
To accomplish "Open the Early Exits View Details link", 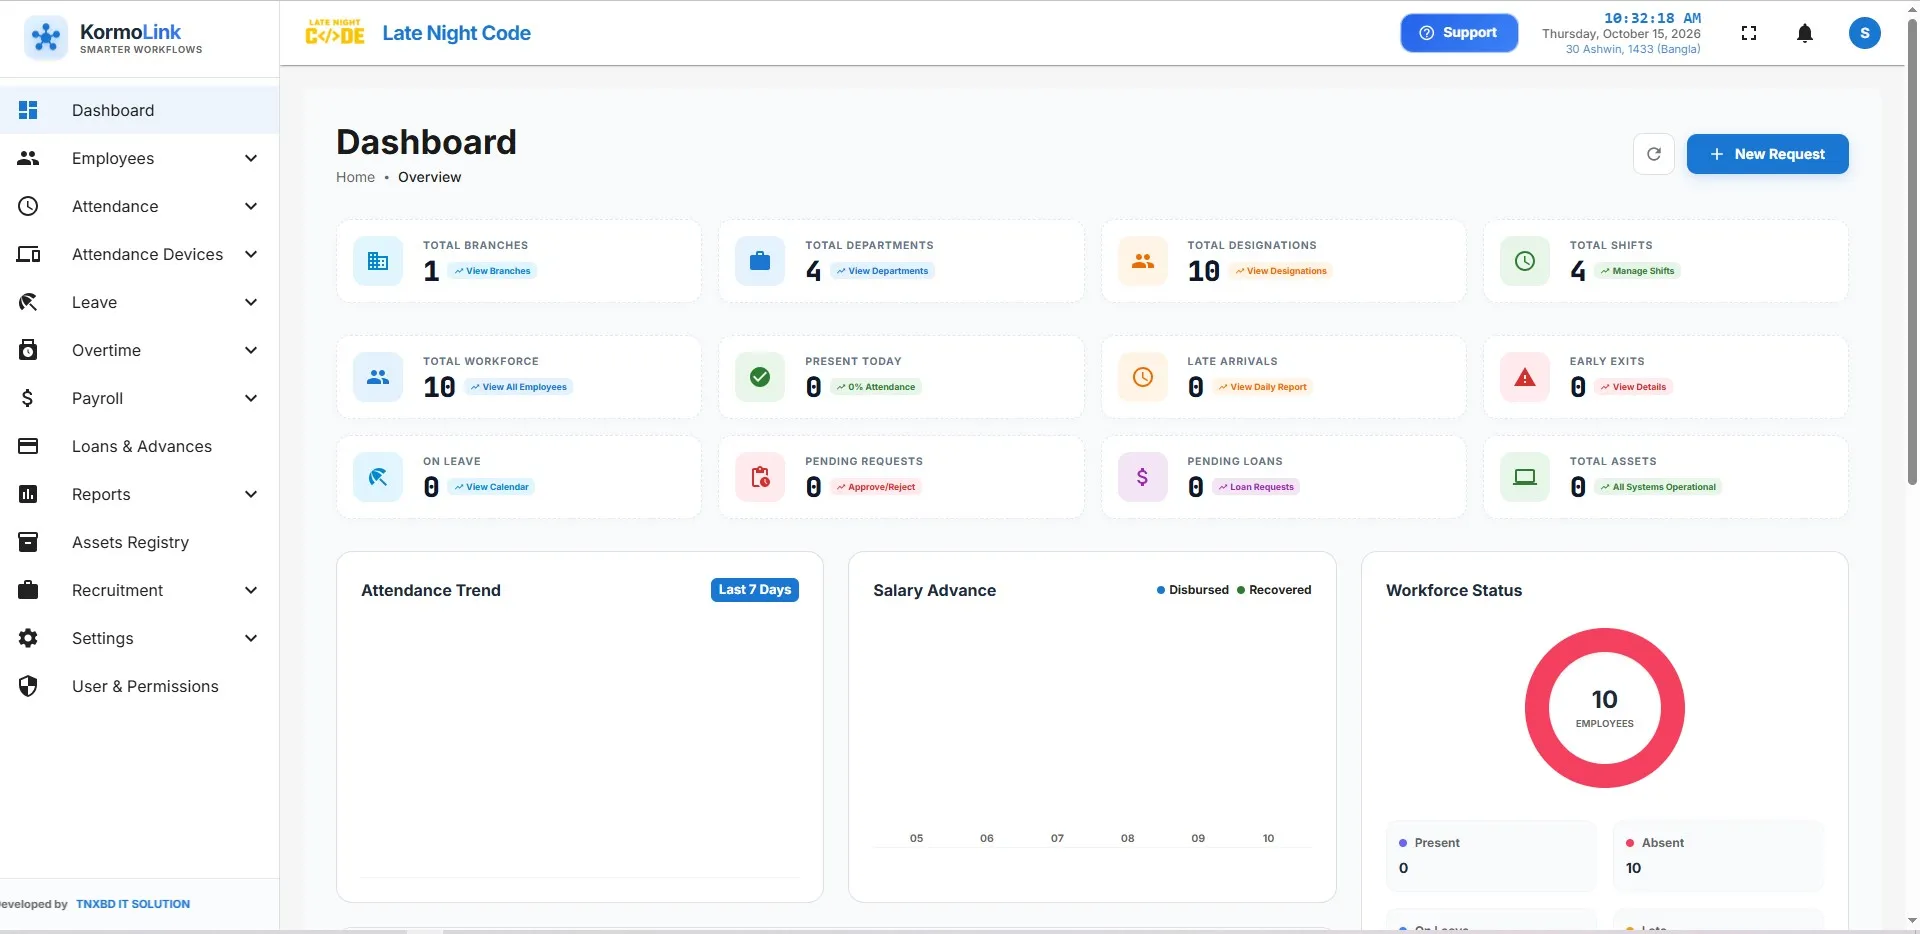I will tap(1633, 387).
